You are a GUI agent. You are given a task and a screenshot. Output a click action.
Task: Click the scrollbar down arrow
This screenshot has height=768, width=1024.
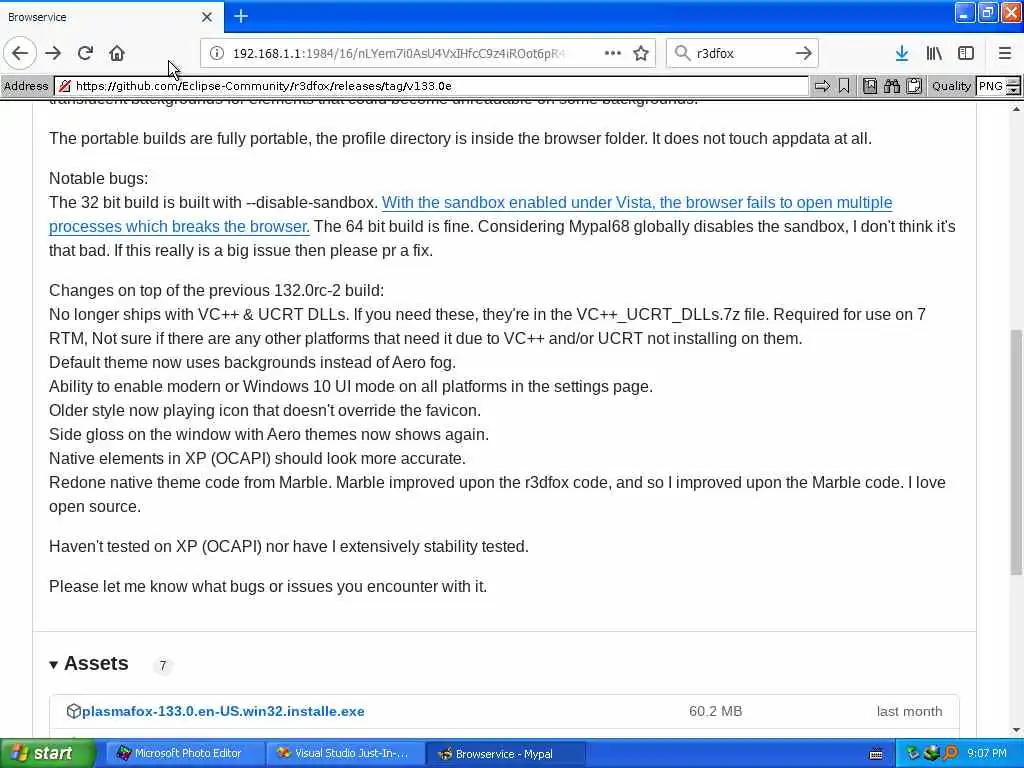pos(1016,730)
